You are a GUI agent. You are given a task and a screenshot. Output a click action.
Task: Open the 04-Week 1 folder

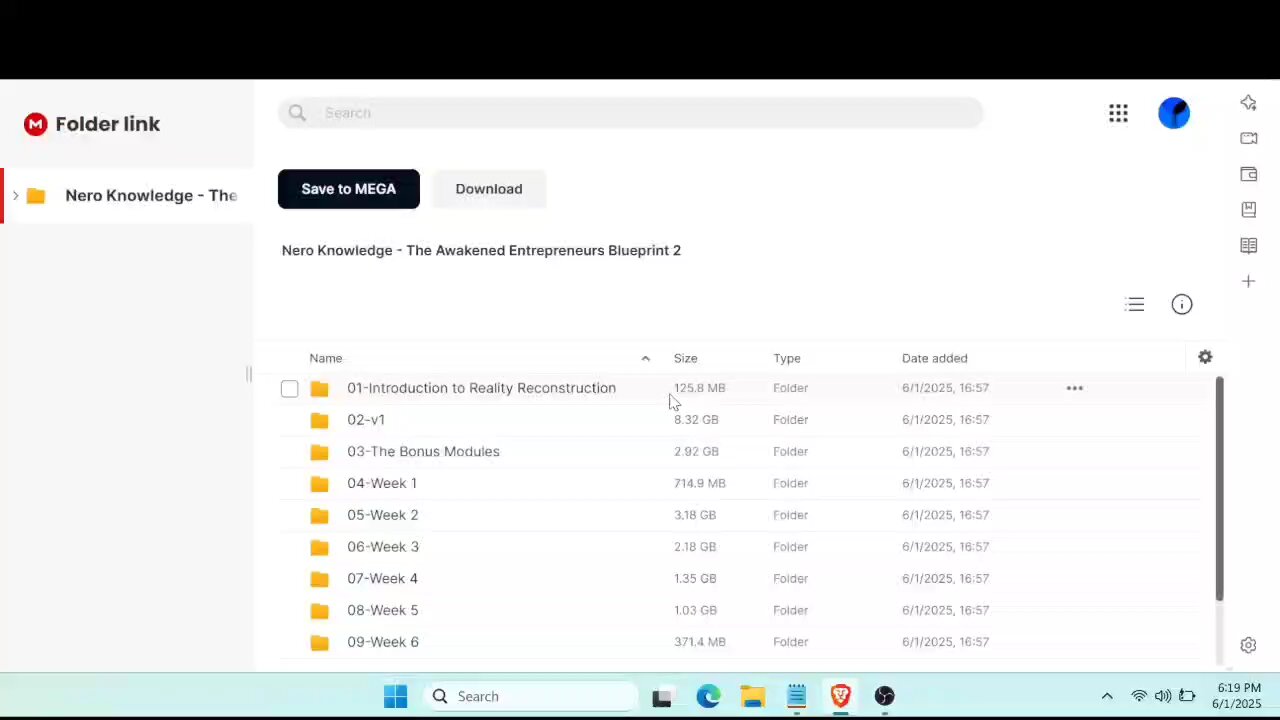coord(382,484)
